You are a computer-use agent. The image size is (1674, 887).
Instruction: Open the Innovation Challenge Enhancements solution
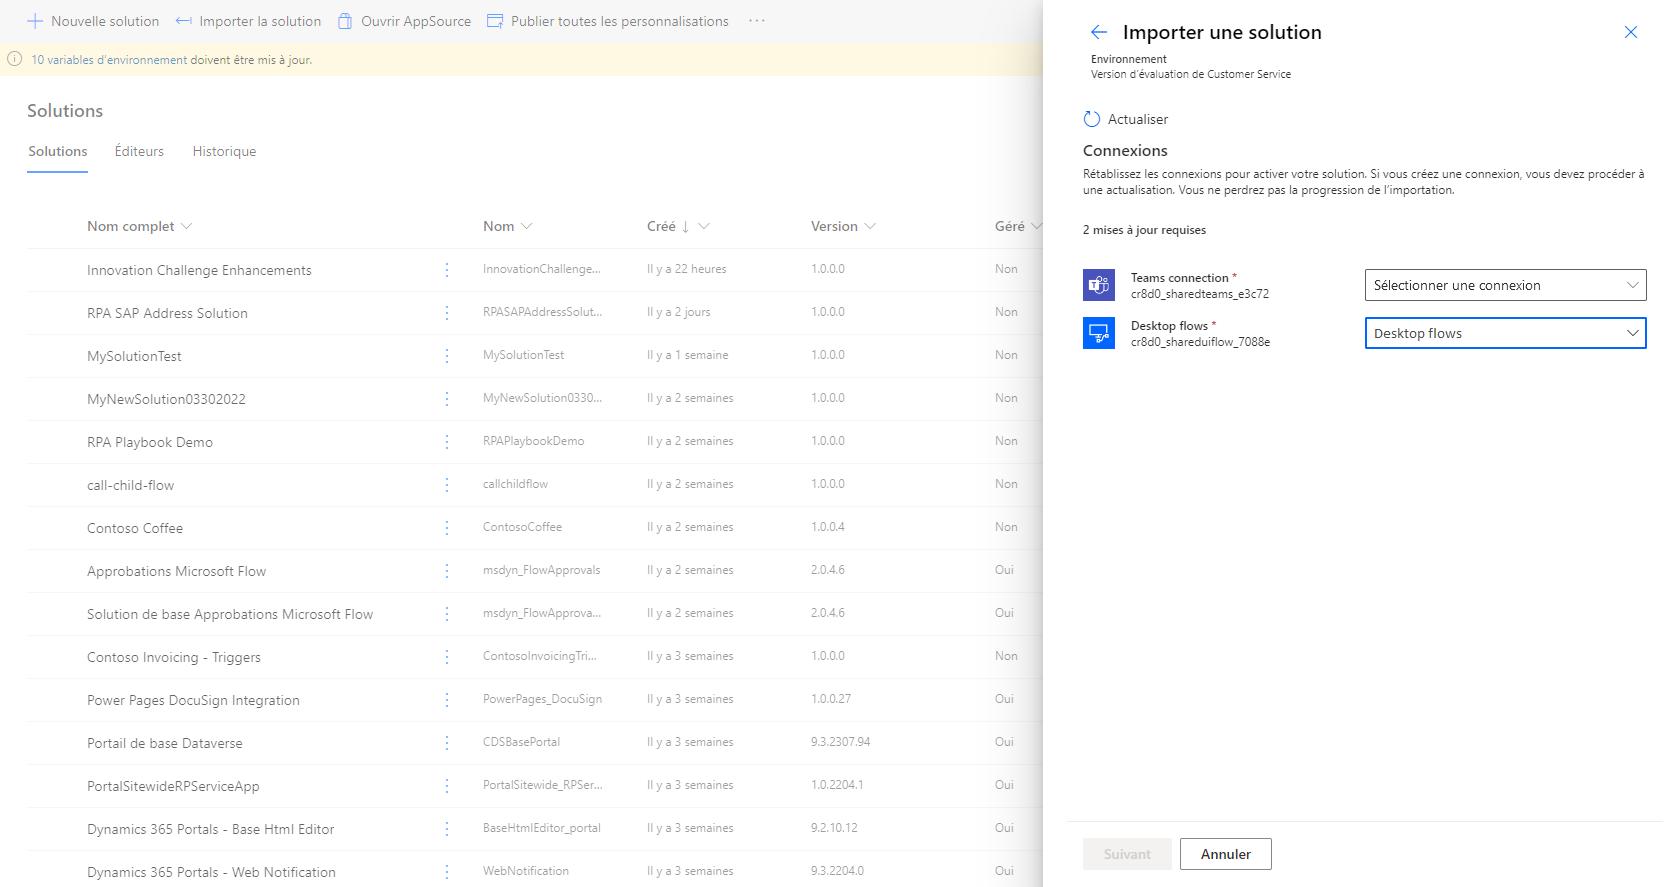pos(199,270)
